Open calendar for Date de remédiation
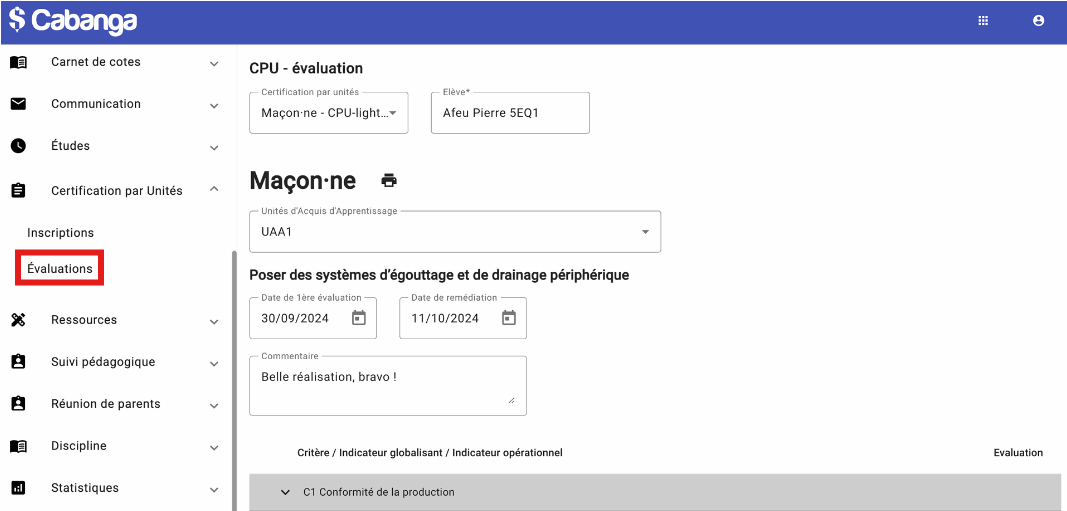The image size is (1067, 511). (509, 318)
